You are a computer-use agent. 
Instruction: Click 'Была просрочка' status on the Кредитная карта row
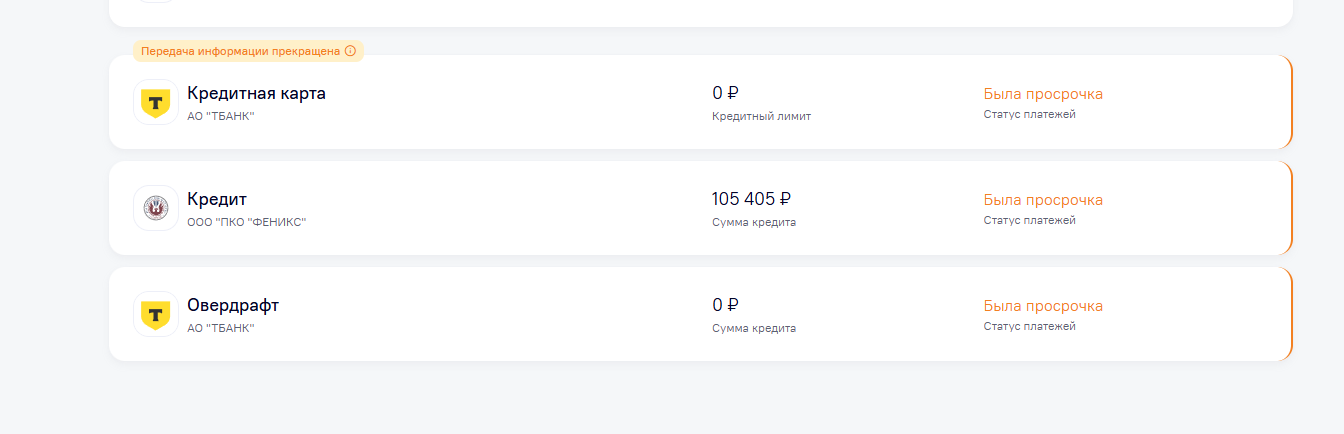tap(1043, 94)
